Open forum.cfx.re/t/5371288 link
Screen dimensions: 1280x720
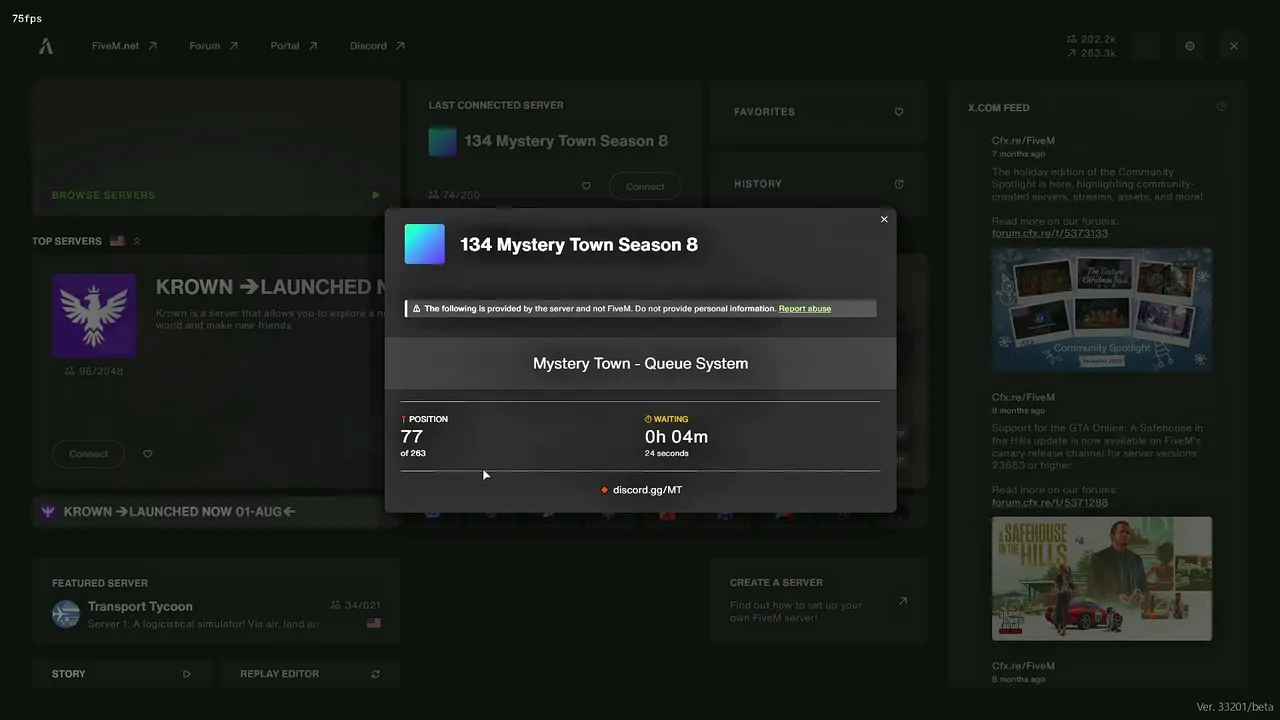1050,502
